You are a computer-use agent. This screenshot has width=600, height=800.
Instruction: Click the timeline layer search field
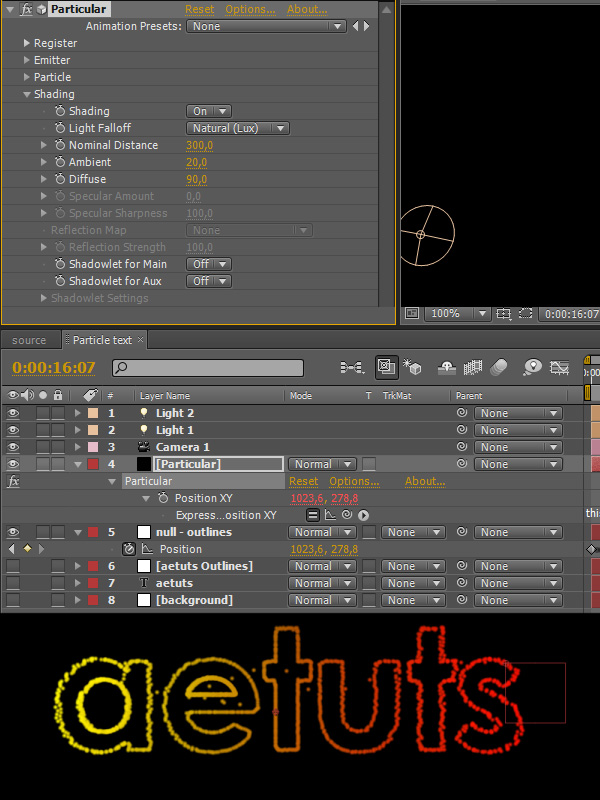point(208,368)
